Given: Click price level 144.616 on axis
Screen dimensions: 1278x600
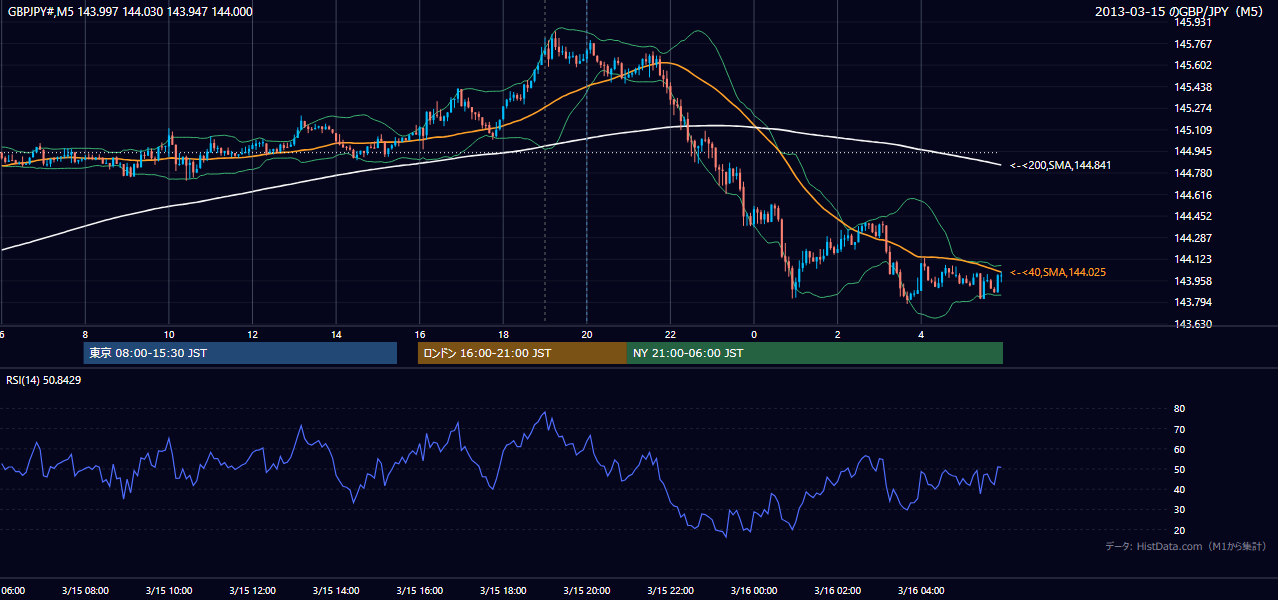Looking at the screenshot, I should click(1191, 195).
